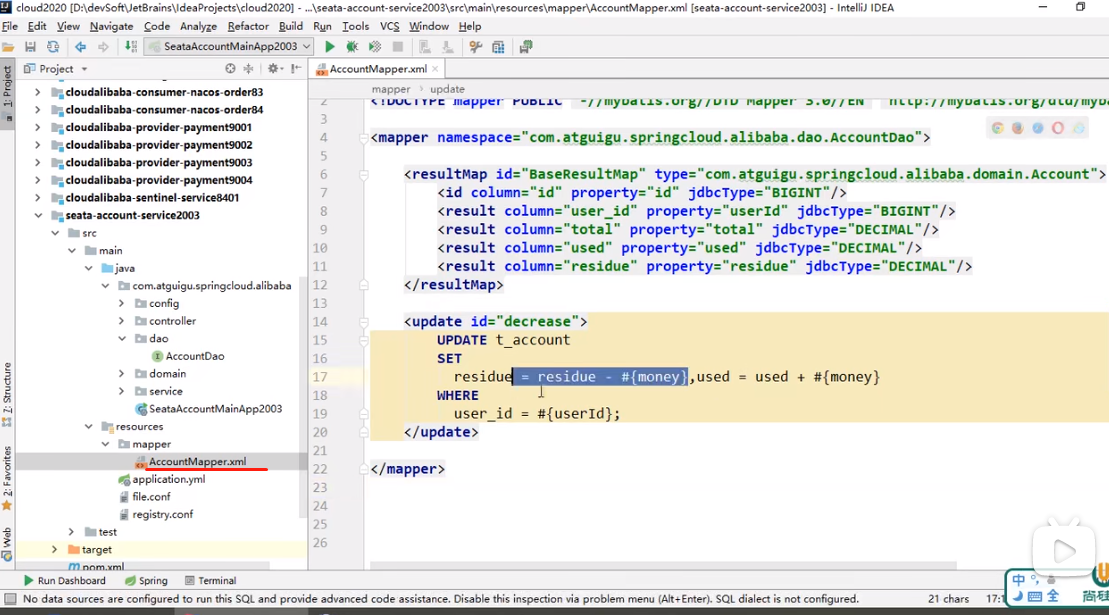
Task: Open the file in Chrome browser icon
Action: [x=997, y=128]
